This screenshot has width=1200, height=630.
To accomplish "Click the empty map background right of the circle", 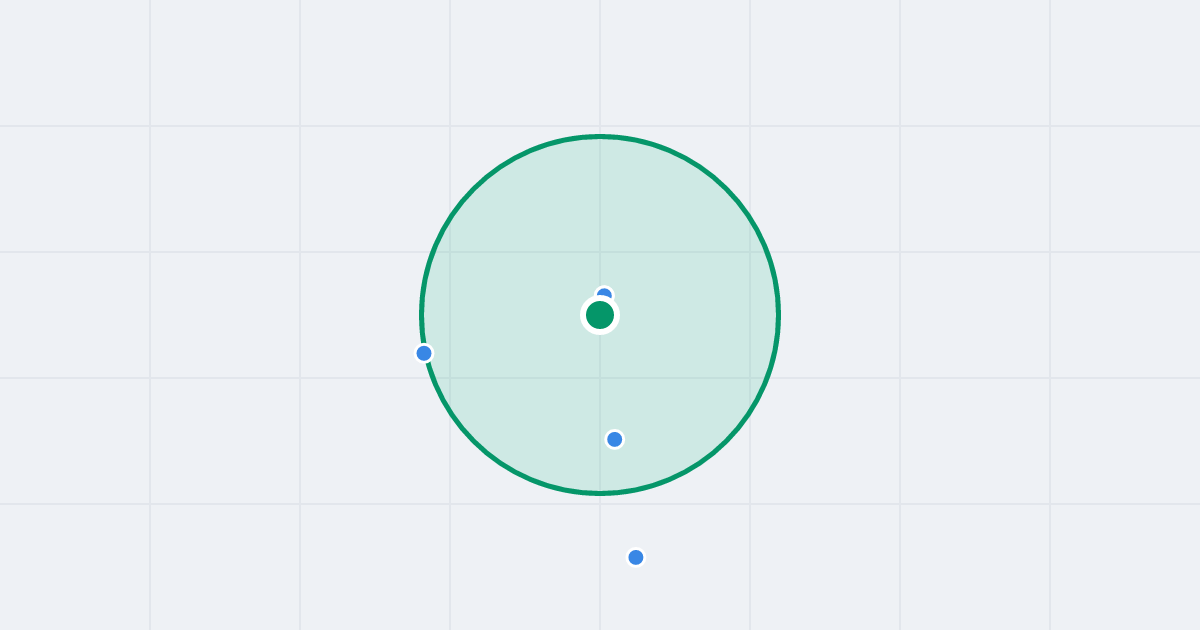I will coord(975,315).
